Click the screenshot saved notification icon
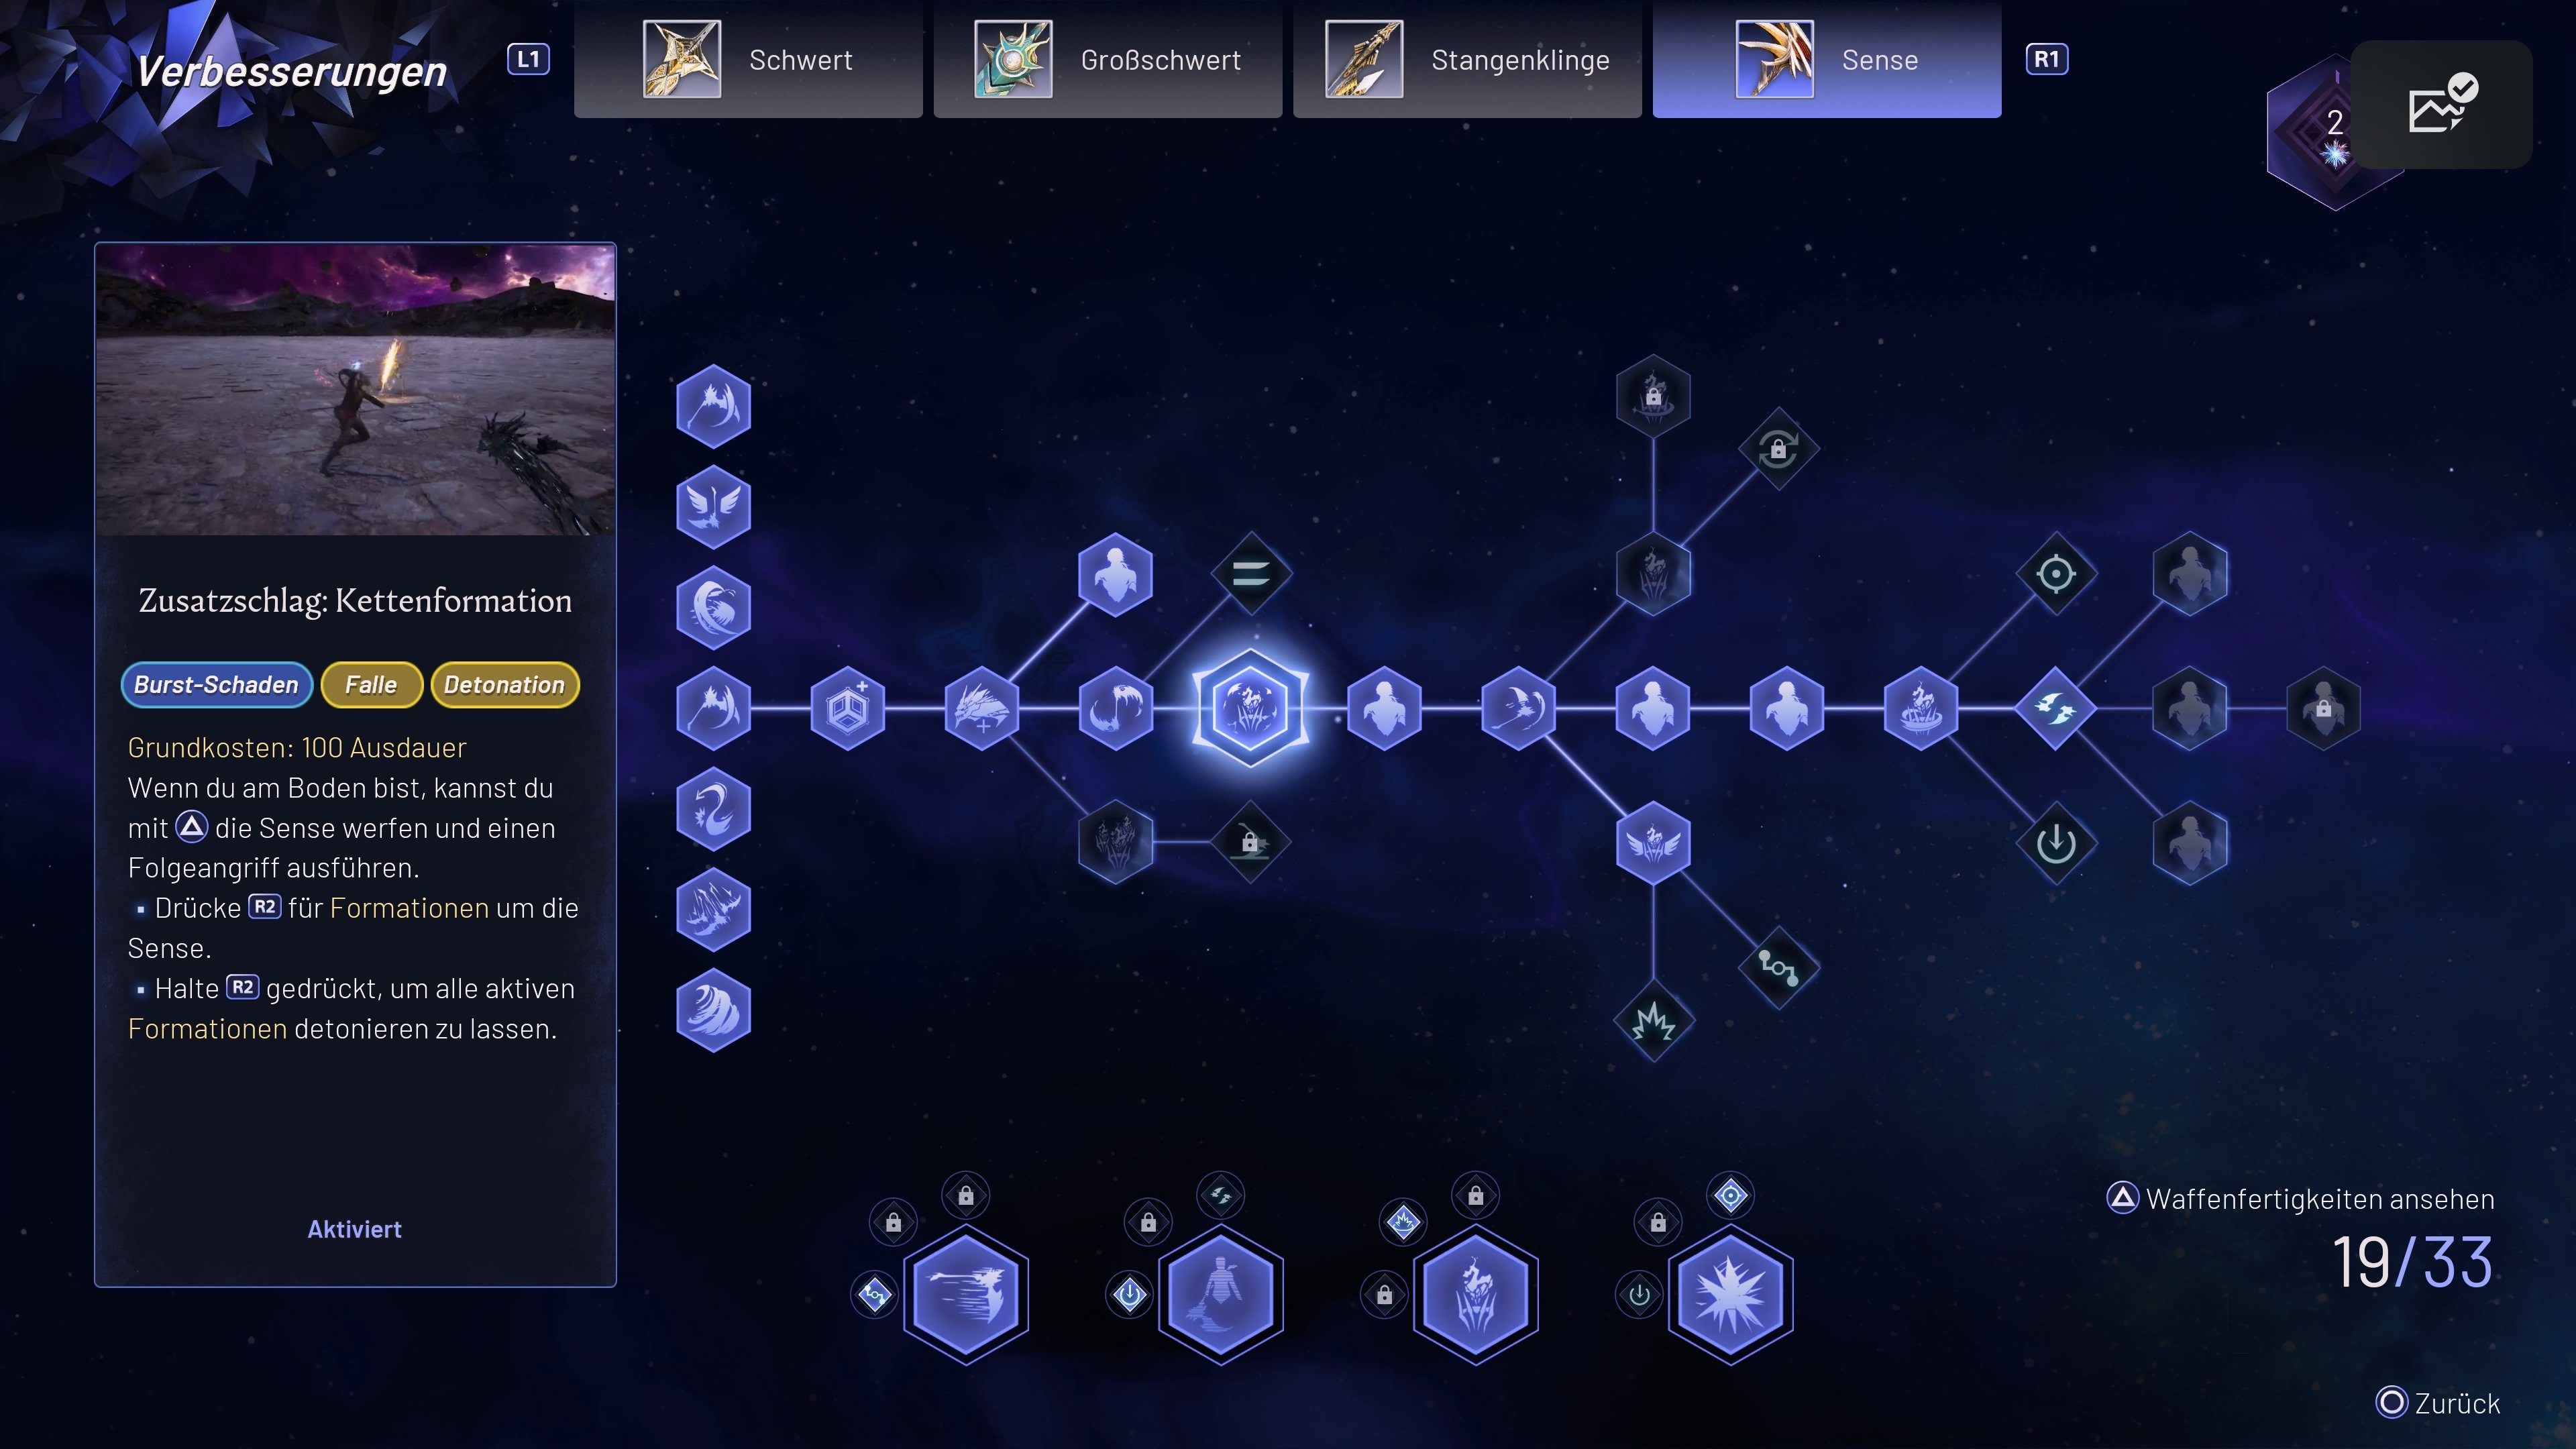Viewport: 2576px width, 1449px height. 2440,104
